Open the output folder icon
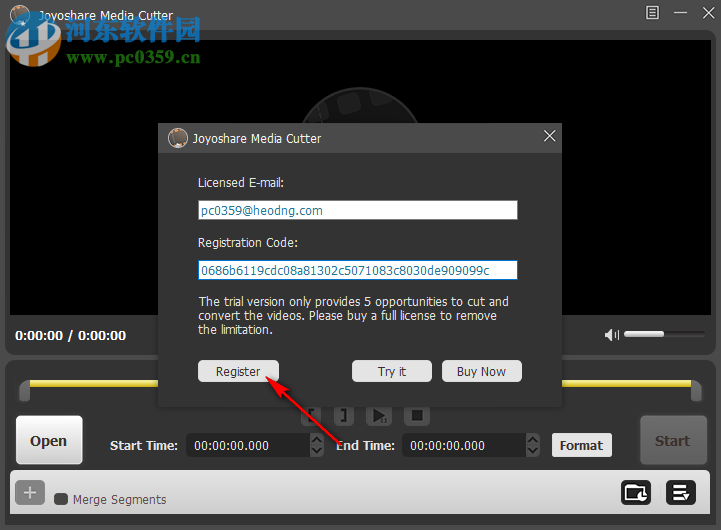The image size is (721, 530). [635, 493]
